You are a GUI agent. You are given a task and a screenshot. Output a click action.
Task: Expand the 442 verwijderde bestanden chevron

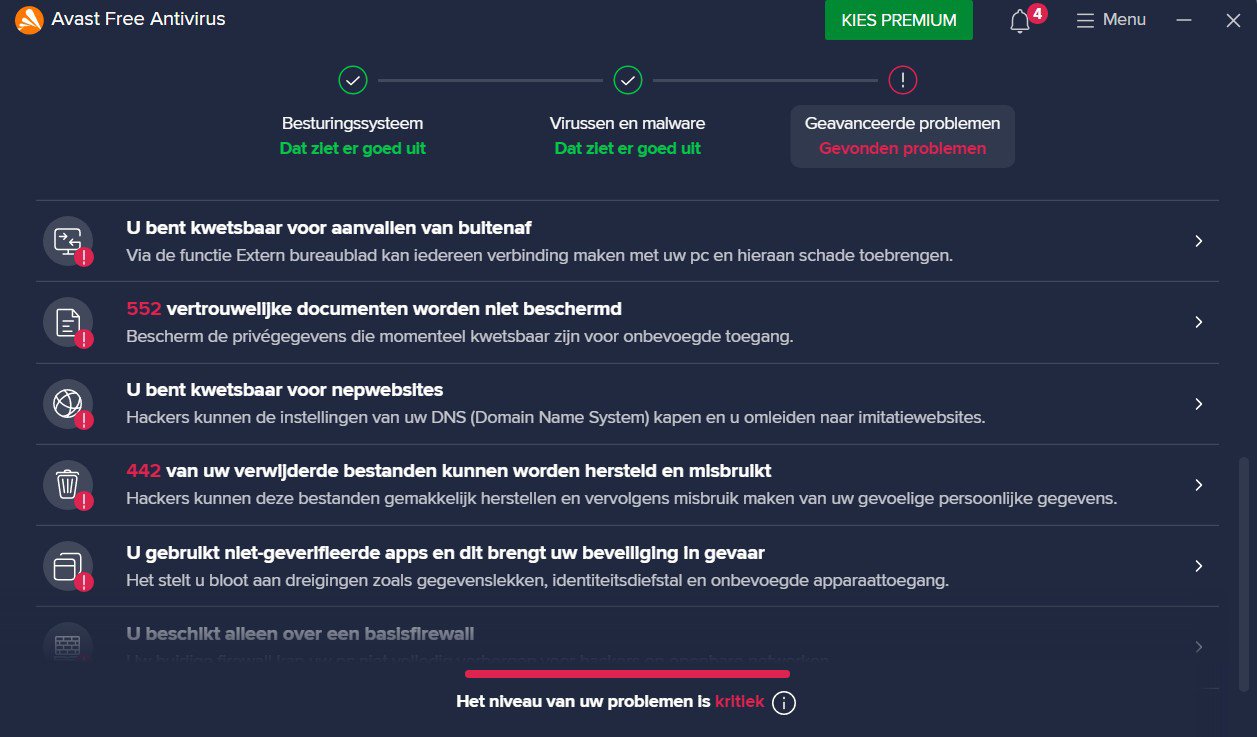(x=1199, y=485)
